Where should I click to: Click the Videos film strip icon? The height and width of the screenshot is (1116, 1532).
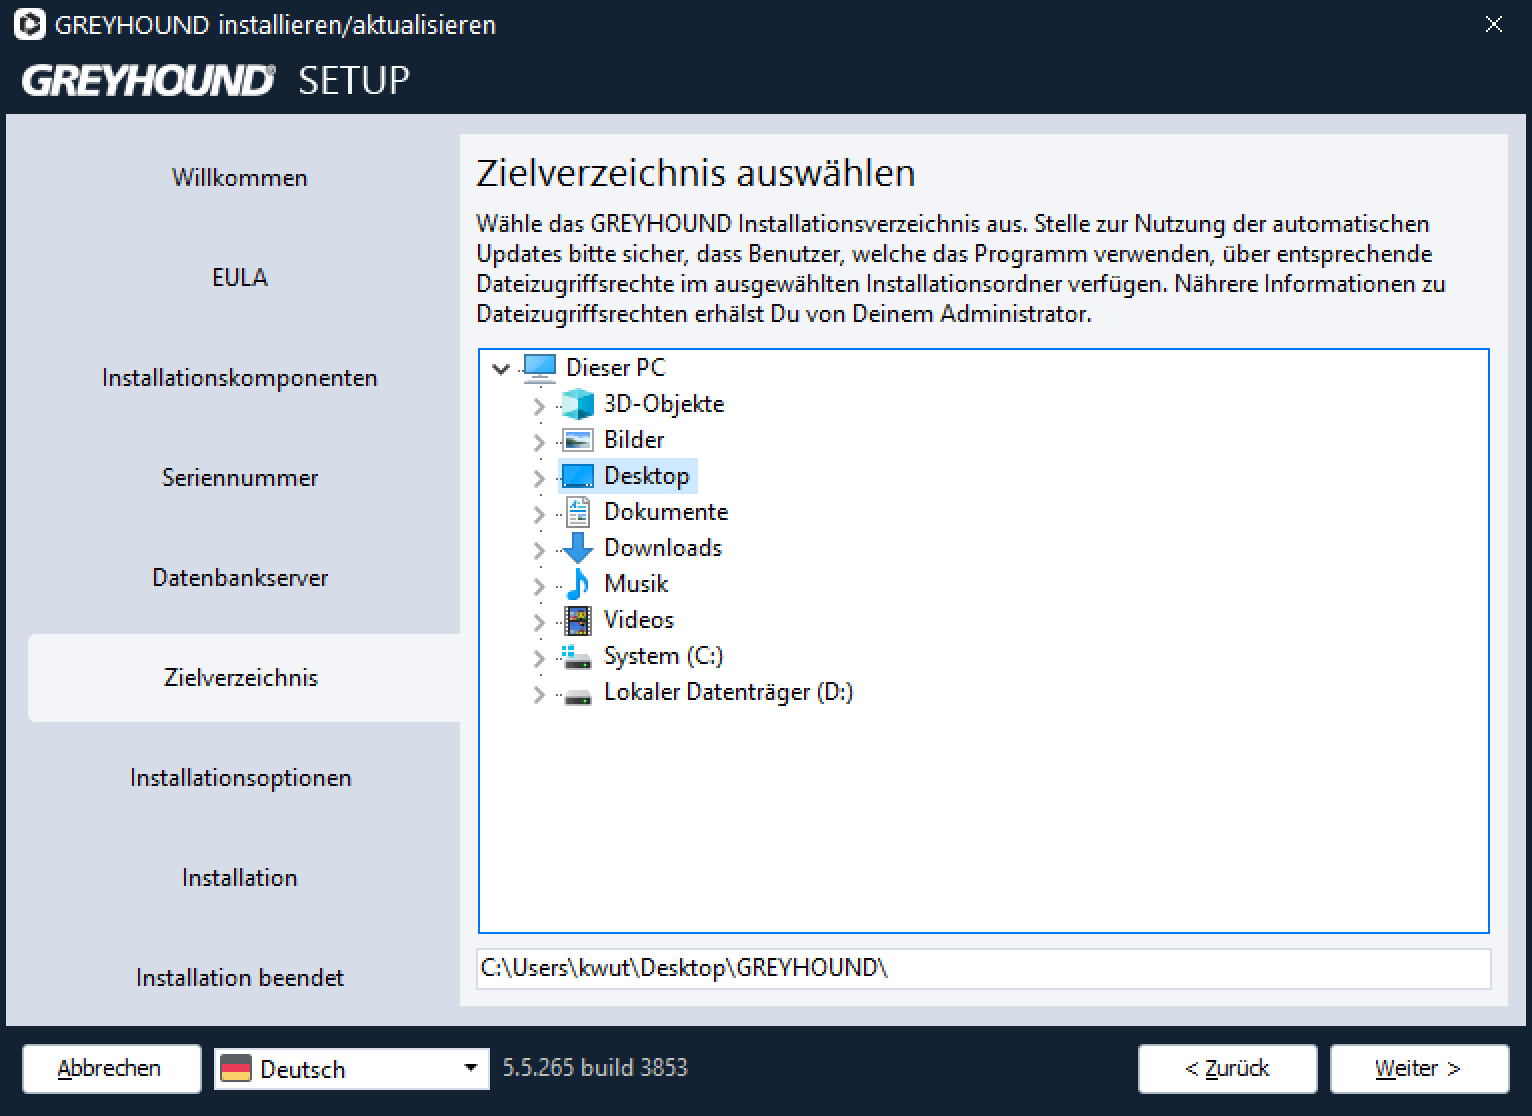[578, 620]
